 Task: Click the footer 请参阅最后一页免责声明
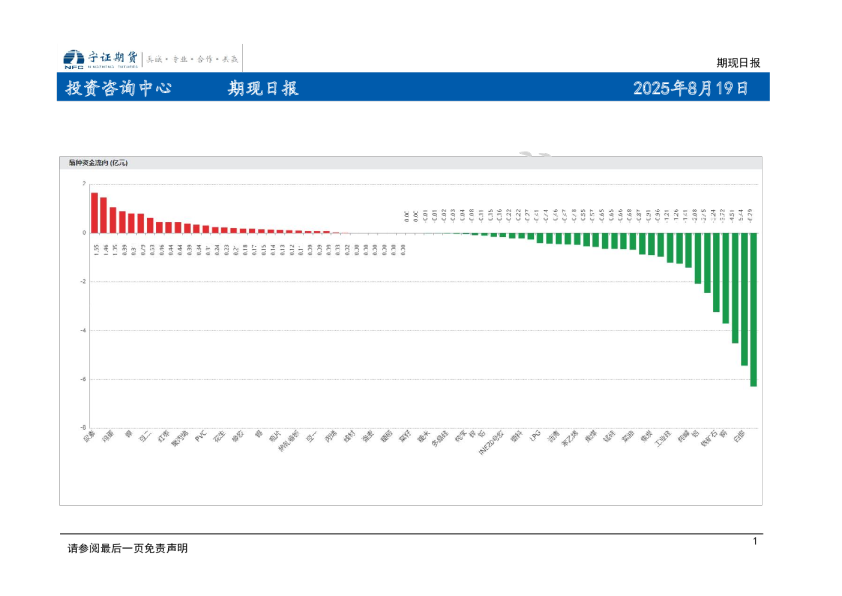(127, 548)
